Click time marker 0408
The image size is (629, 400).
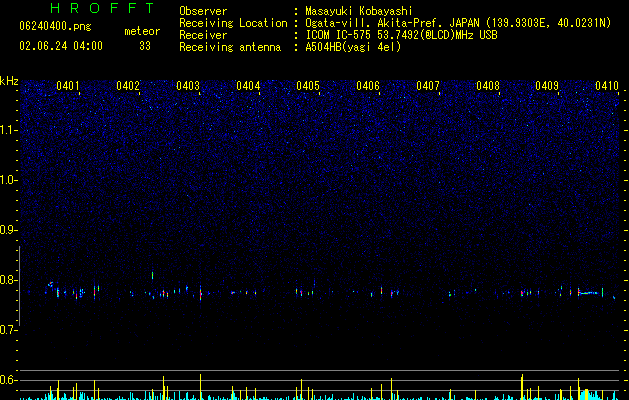click(488, 86)
